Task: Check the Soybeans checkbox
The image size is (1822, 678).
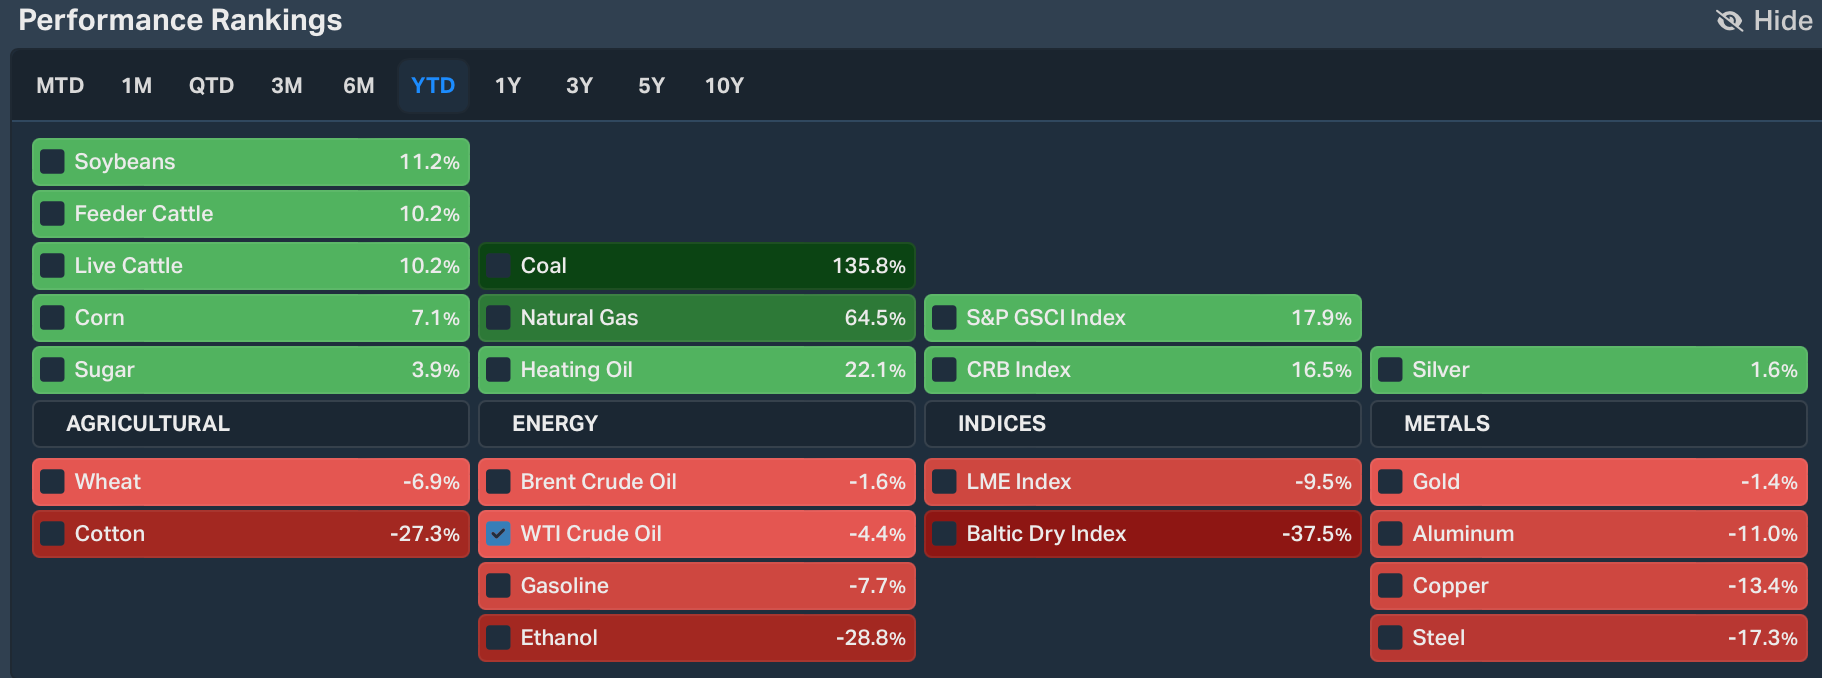Action: (x=53, y=162)
